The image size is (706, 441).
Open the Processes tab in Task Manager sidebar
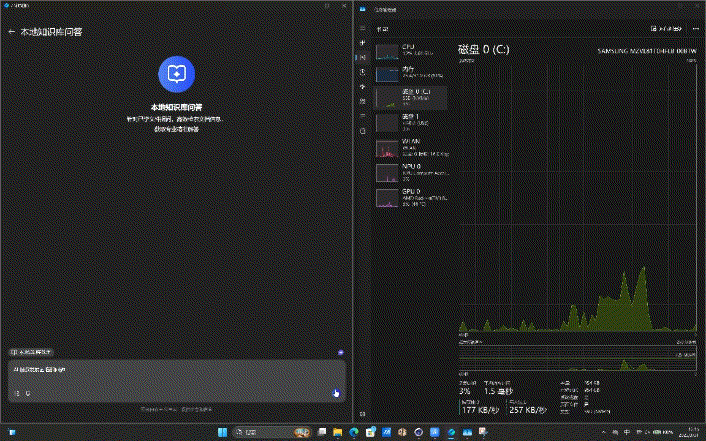[x=362, y=44]
